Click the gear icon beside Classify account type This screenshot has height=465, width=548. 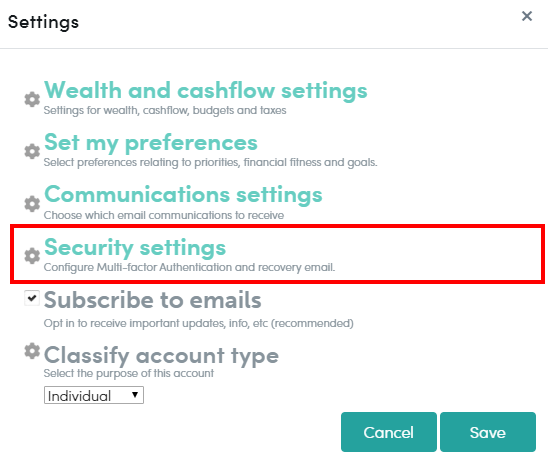(32, 351)
